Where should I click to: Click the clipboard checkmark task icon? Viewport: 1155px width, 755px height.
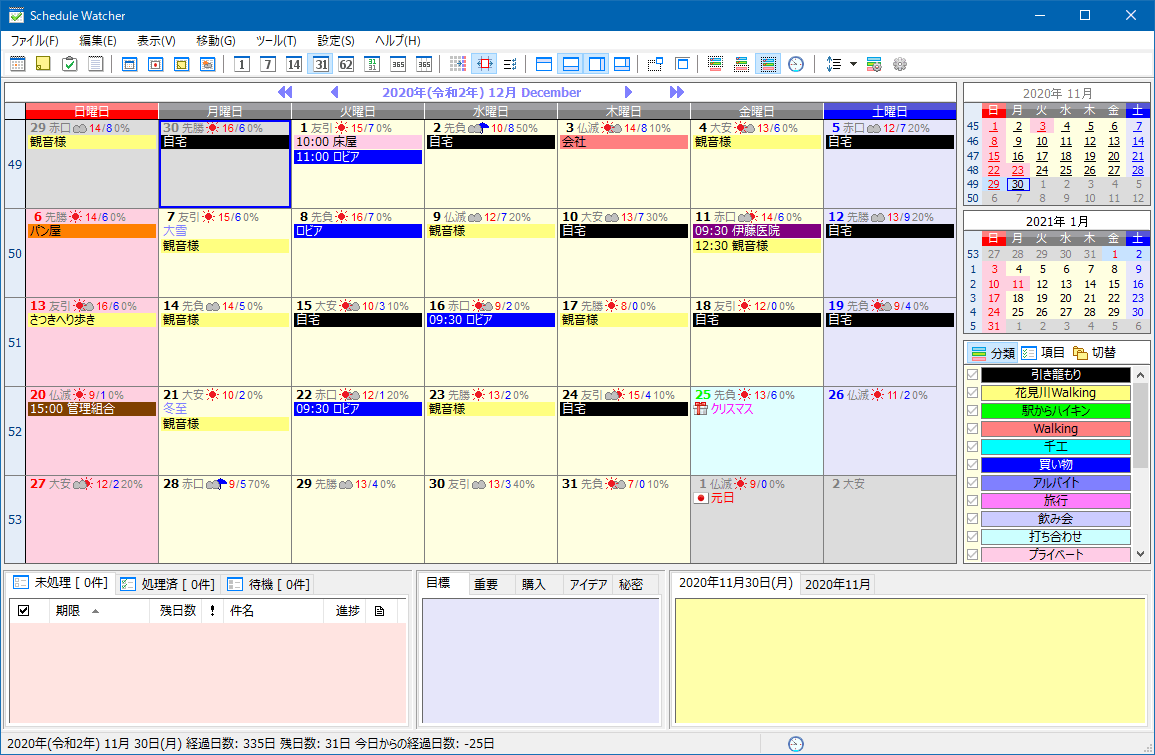click(x=69, y=64)
